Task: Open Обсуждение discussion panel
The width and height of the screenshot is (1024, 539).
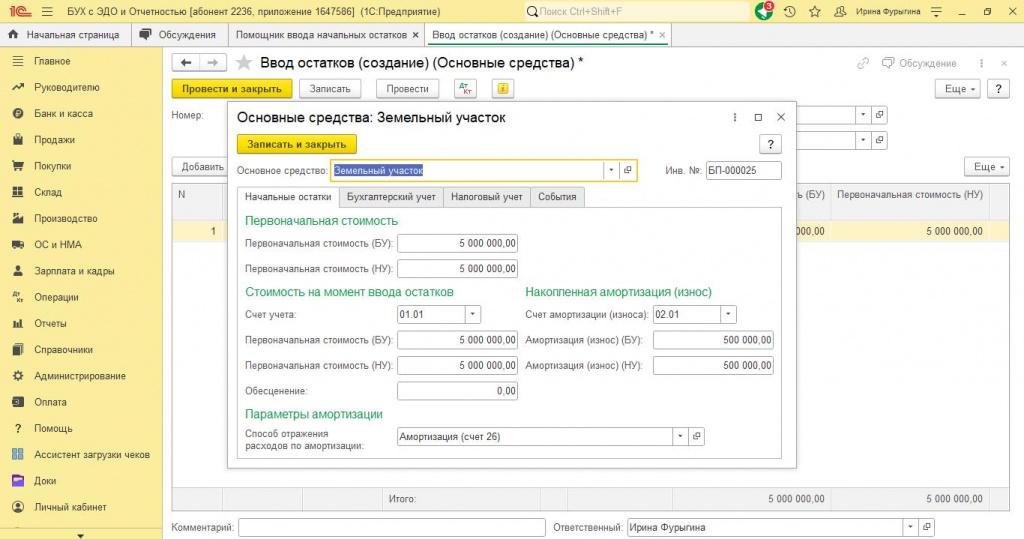Action: click(x=920, y=63)
